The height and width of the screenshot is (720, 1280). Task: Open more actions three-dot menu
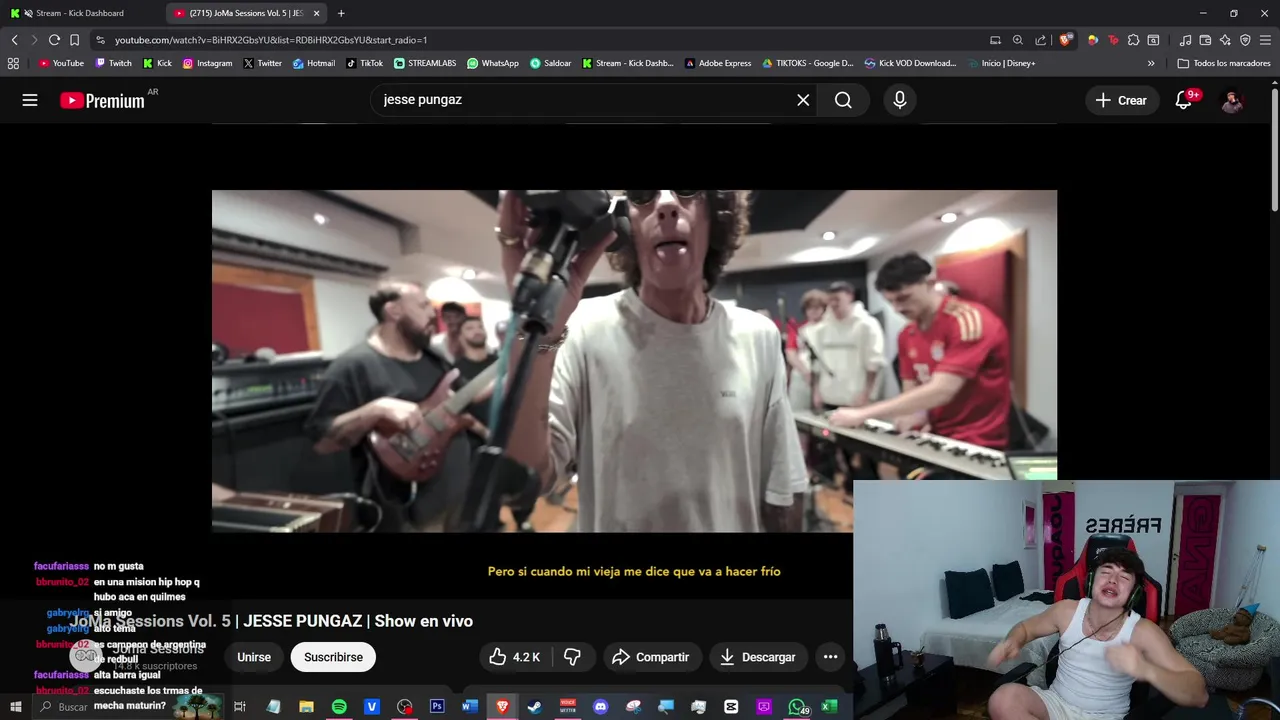(830, 657)
